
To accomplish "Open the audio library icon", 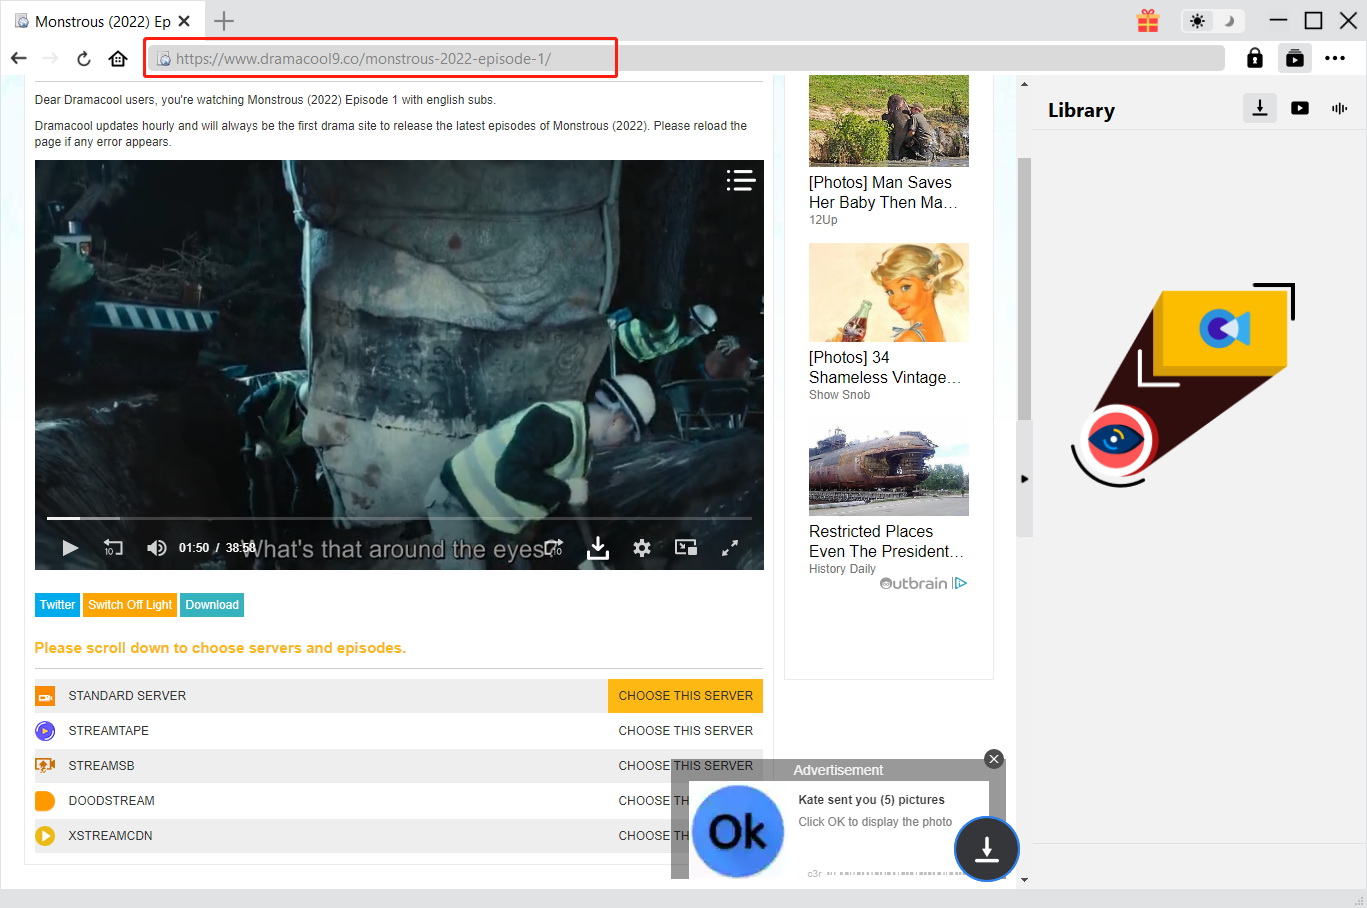I will pos(1339,108).
